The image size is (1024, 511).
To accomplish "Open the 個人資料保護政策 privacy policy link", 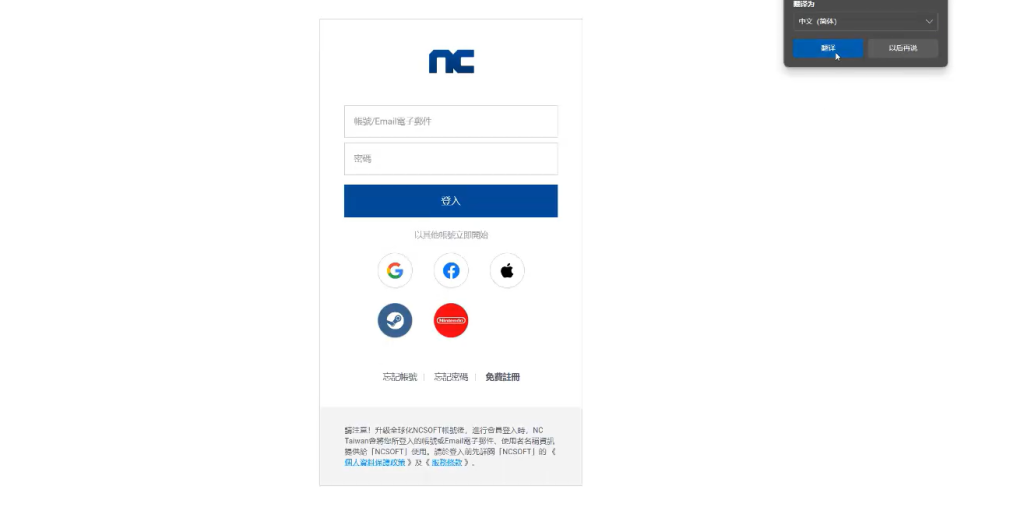I will (375, 462).
